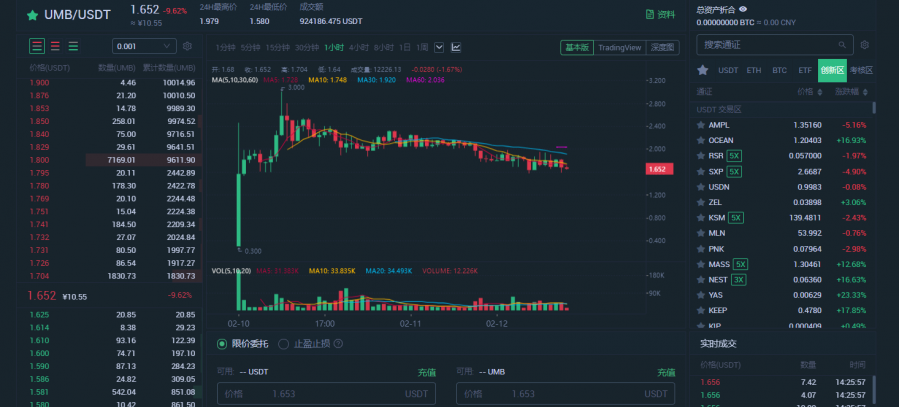The image size is (899, 407).
Task: Sort market list by 通证 name
Action: [704, 92]
